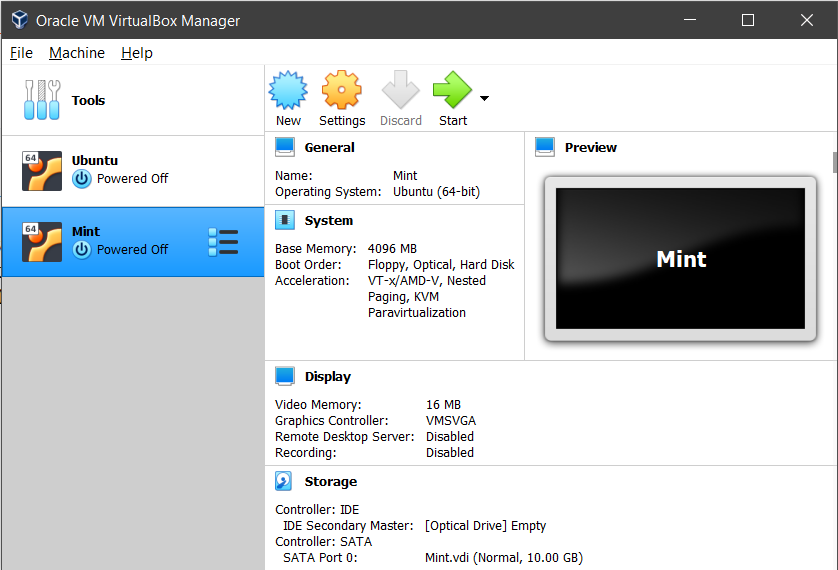Click the General section monitor icon
The height and width of the screenshot is (570, 838).
[x=285, y=147]
